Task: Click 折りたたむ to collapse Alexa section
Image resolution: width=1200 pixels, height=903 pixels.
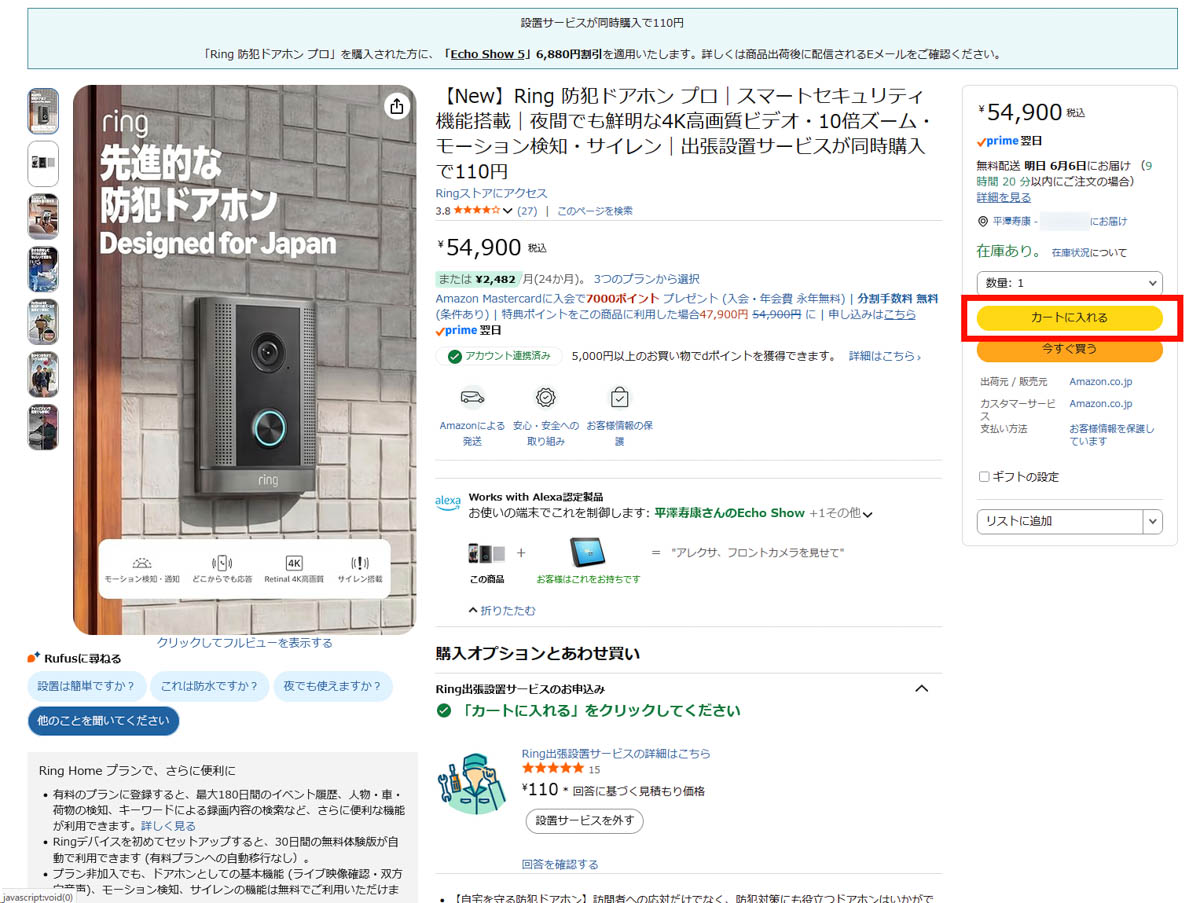Action: pos(502,610)
